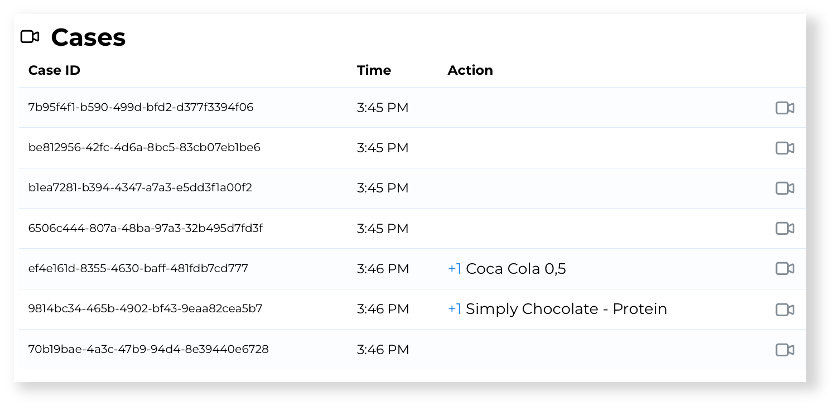Click the Action column header
Screen dimensions: 836x408
pyautogui.click(x=470, y=71)
